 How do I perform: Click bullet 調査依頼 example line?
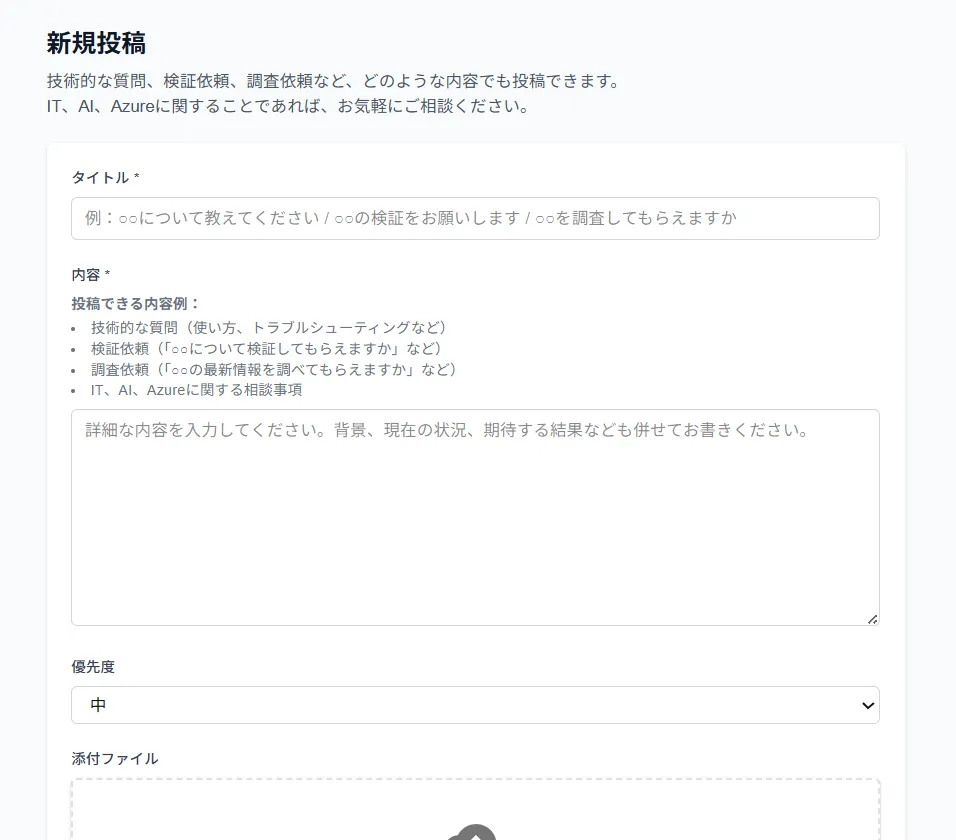click(274, 369)
